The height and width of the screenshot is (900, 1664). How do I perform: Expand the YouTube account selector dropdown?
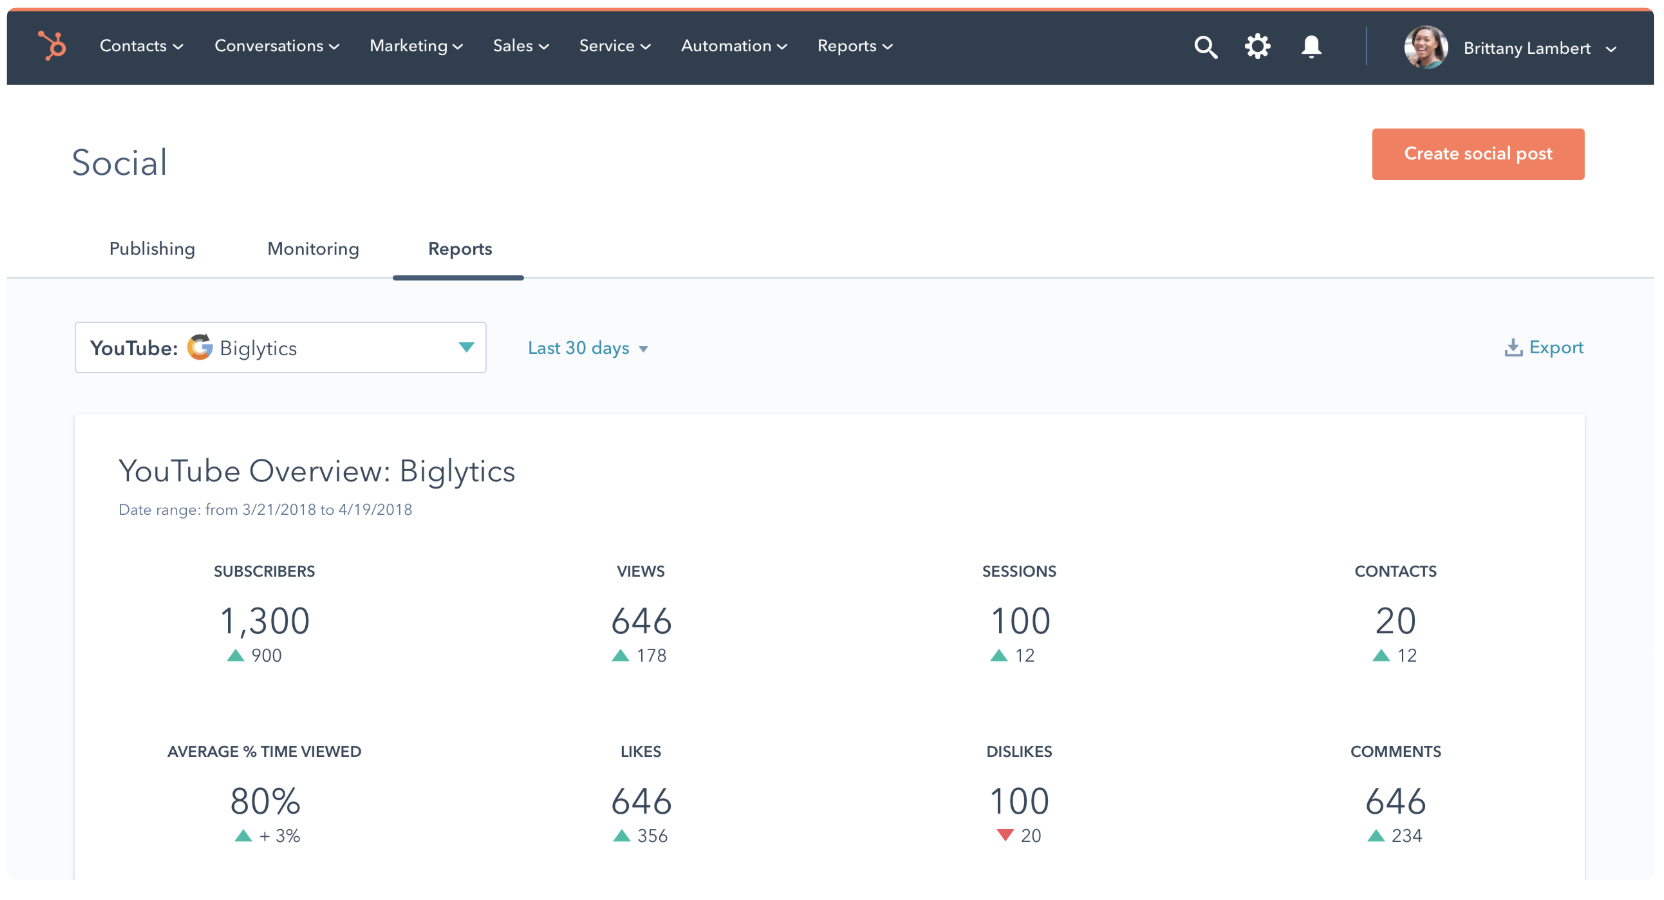click(466, 347)
